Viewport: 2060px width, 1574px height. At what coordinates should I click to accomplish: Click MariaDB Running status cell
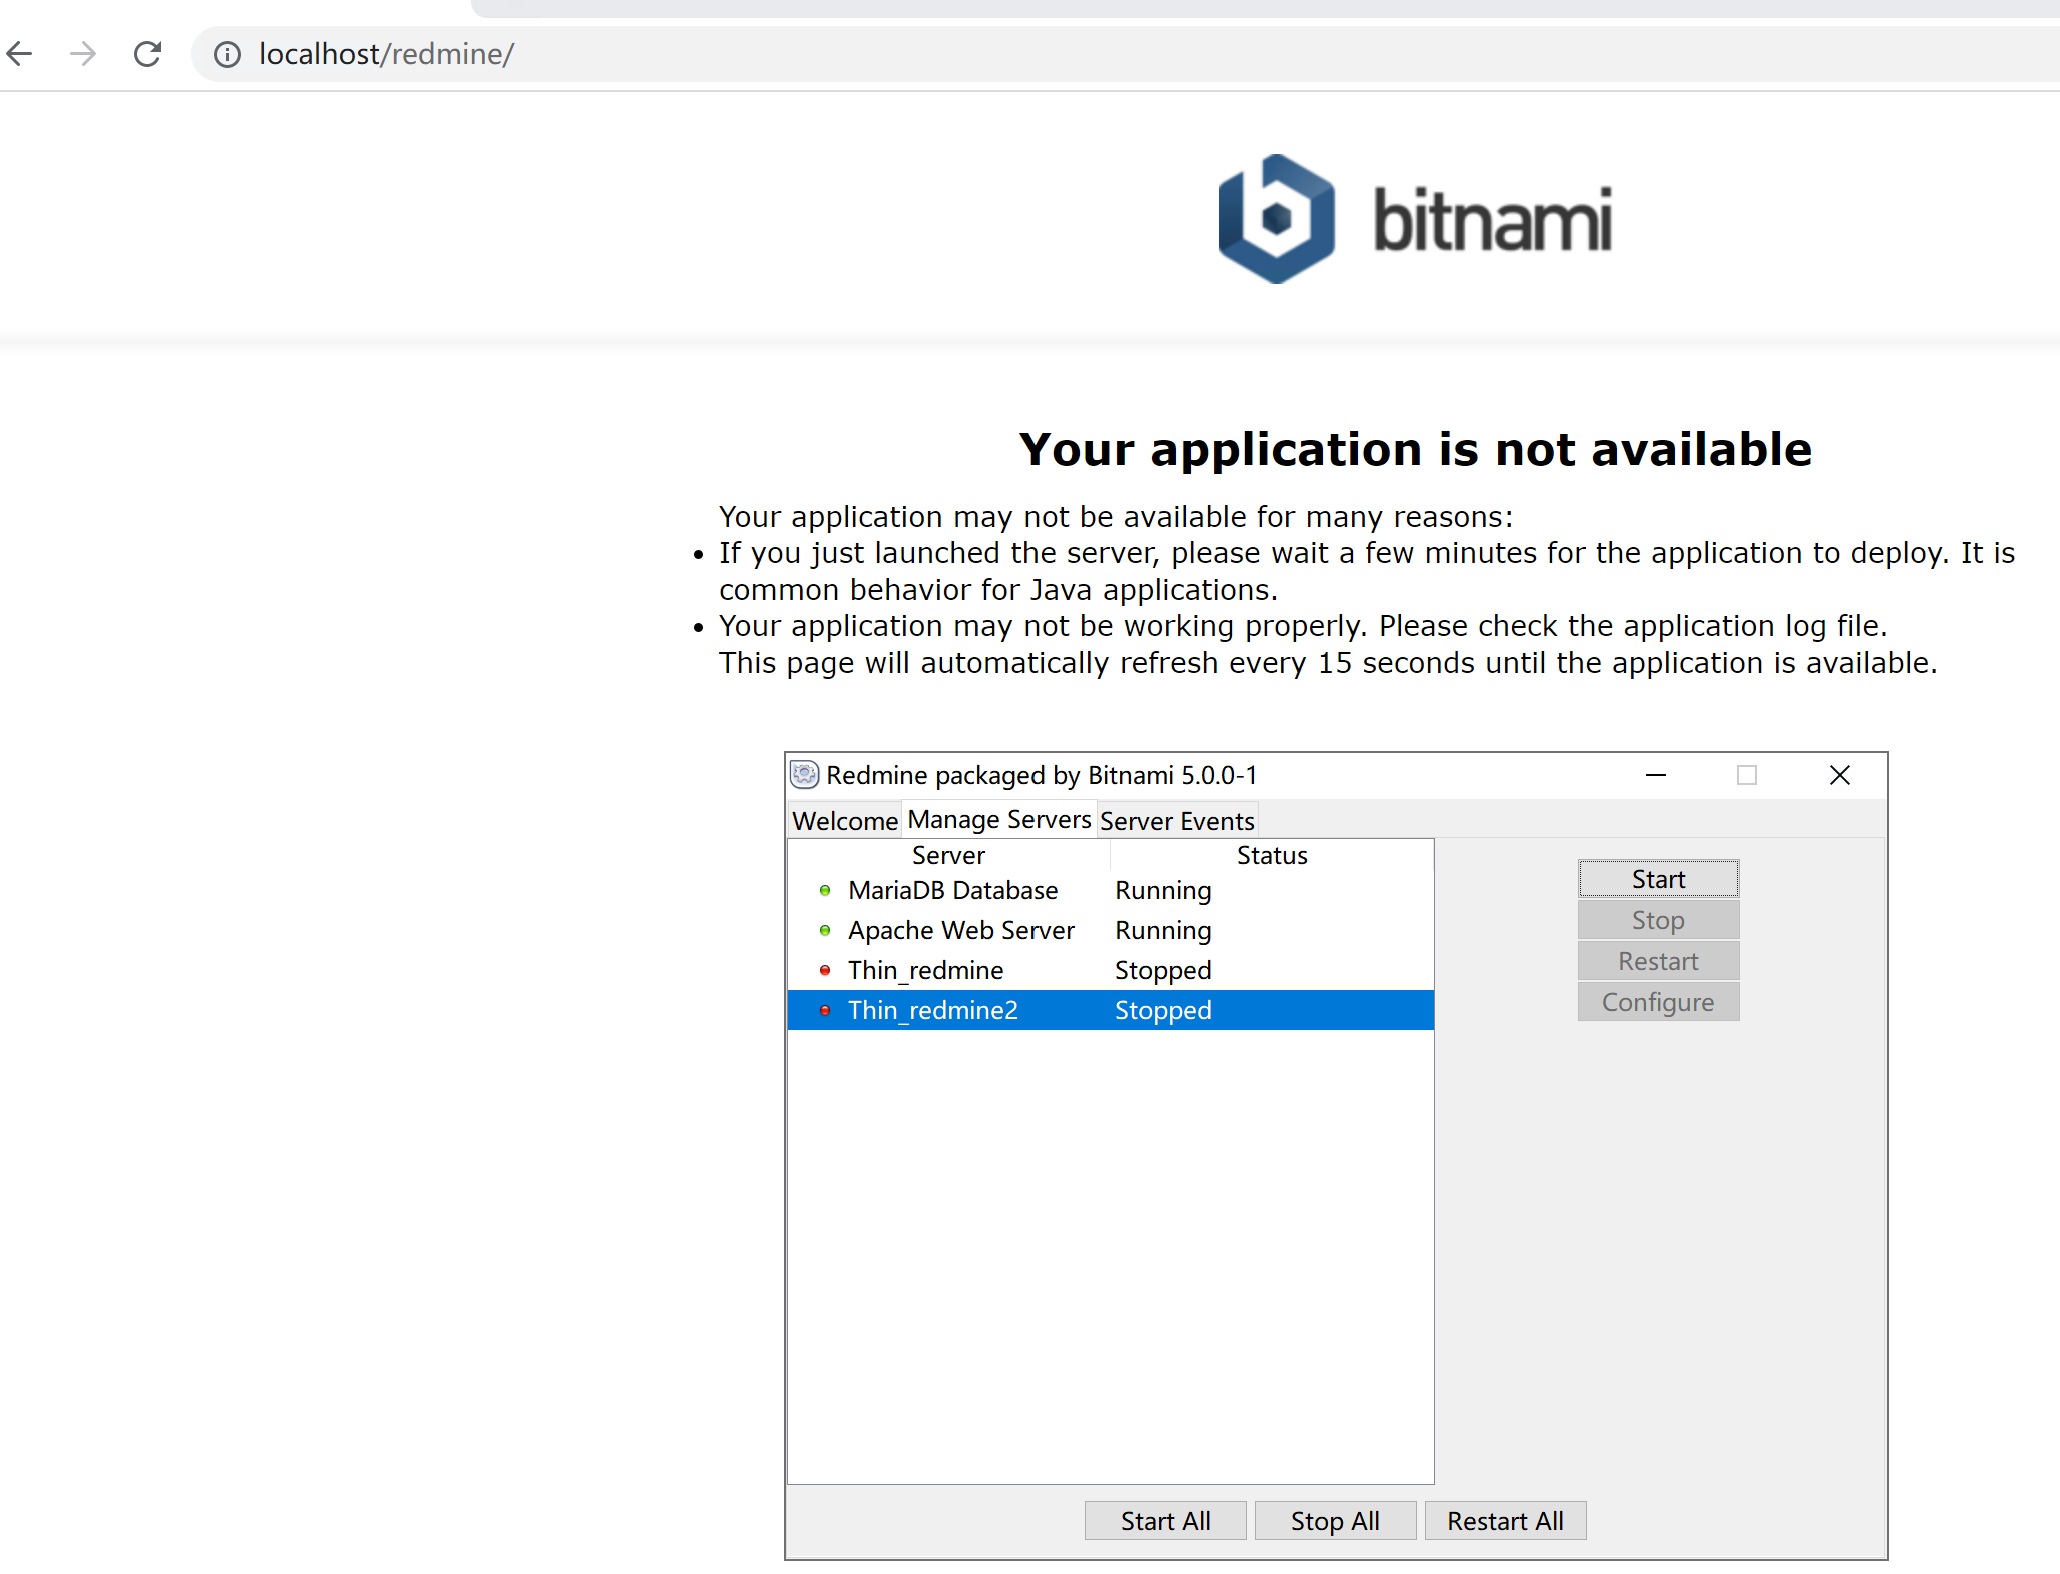click(1163, 890)
